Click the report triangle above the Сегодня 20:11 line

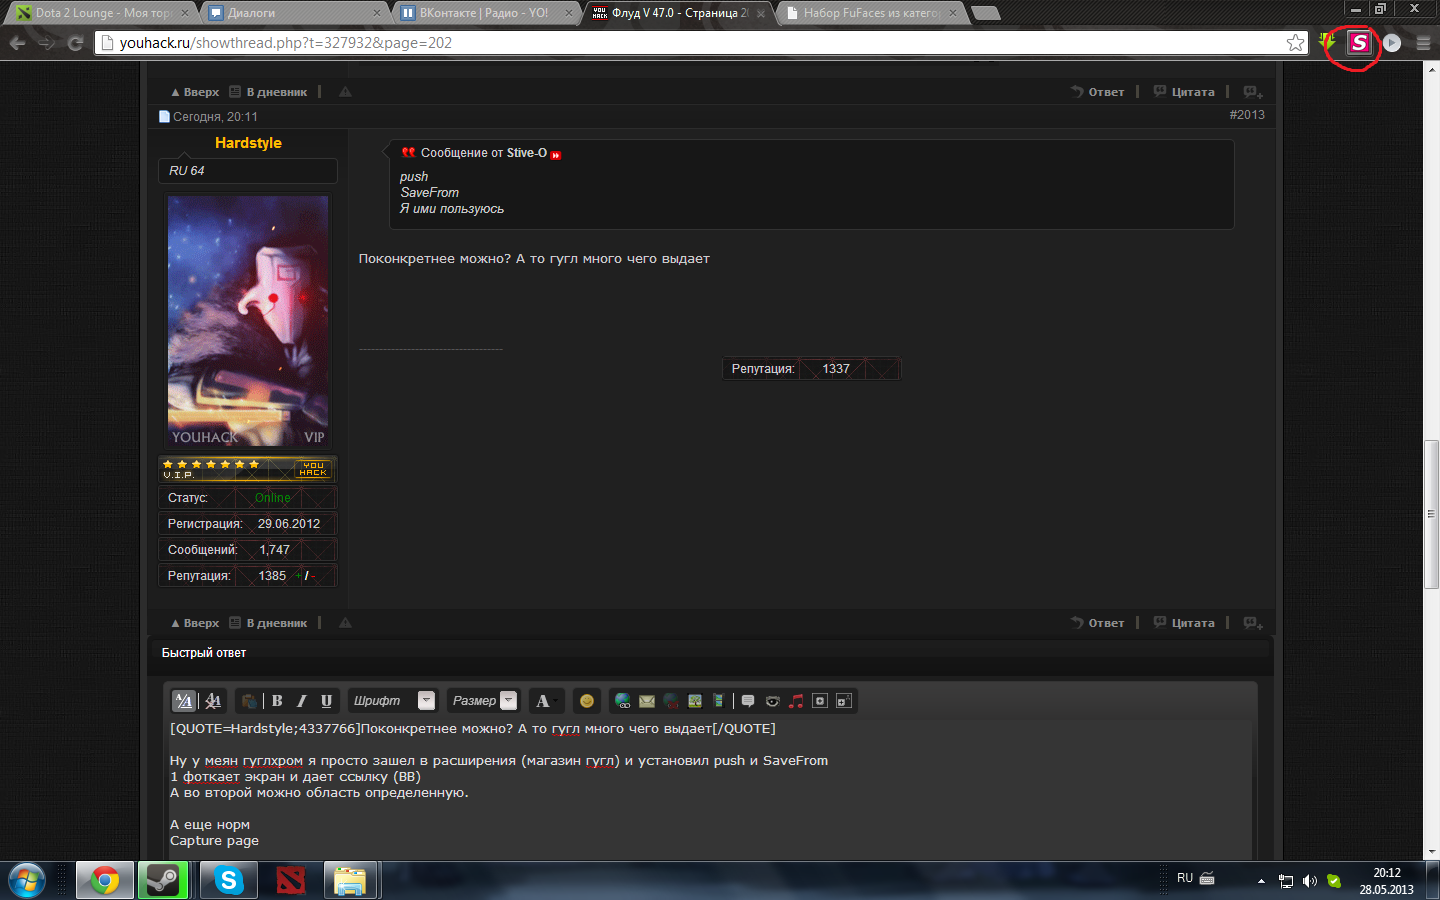point(345,92)
